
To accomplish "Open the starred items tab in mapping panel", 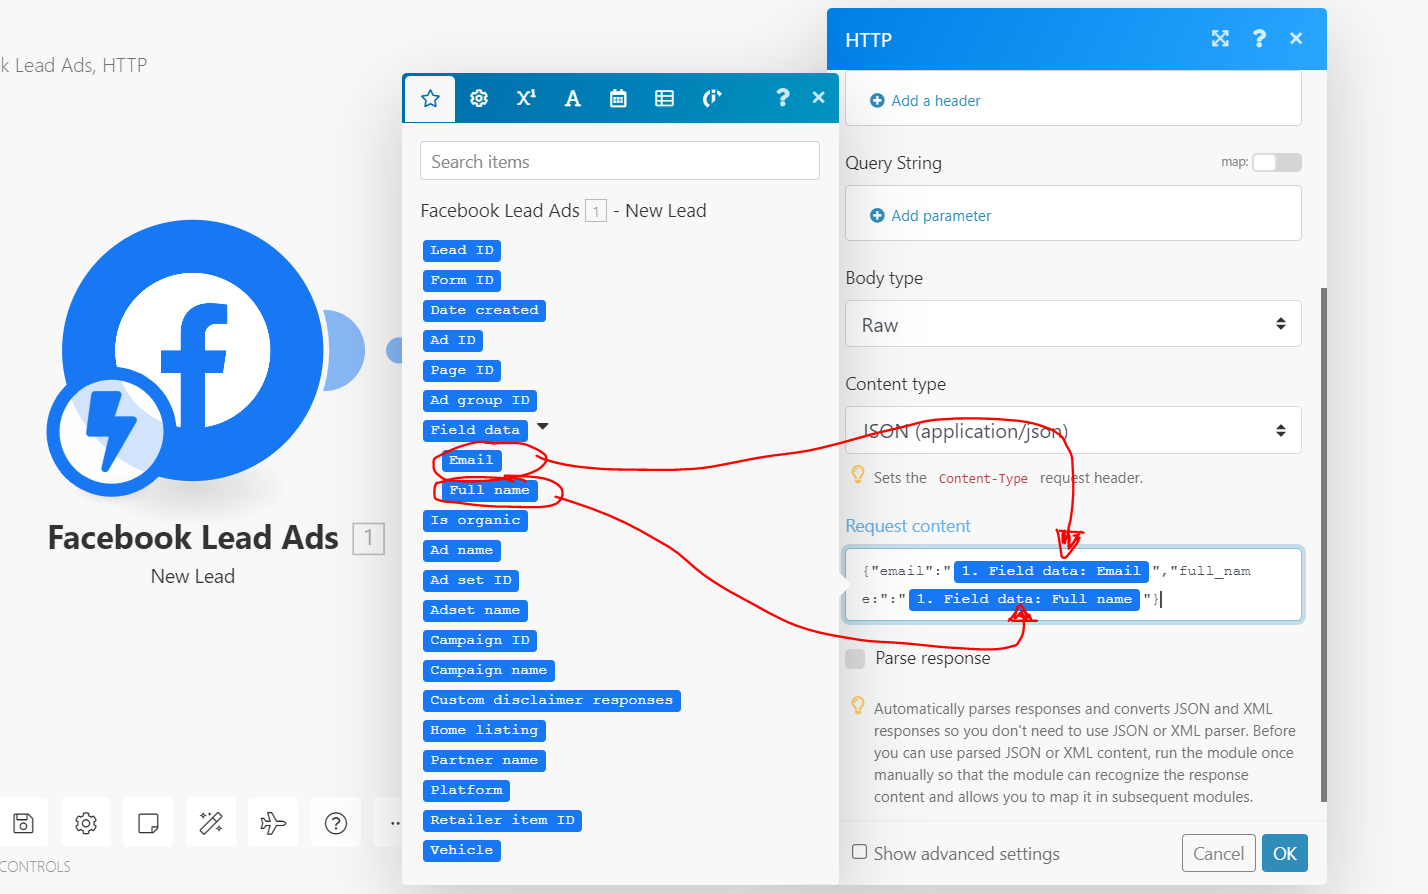I will (x=430, y=98).
